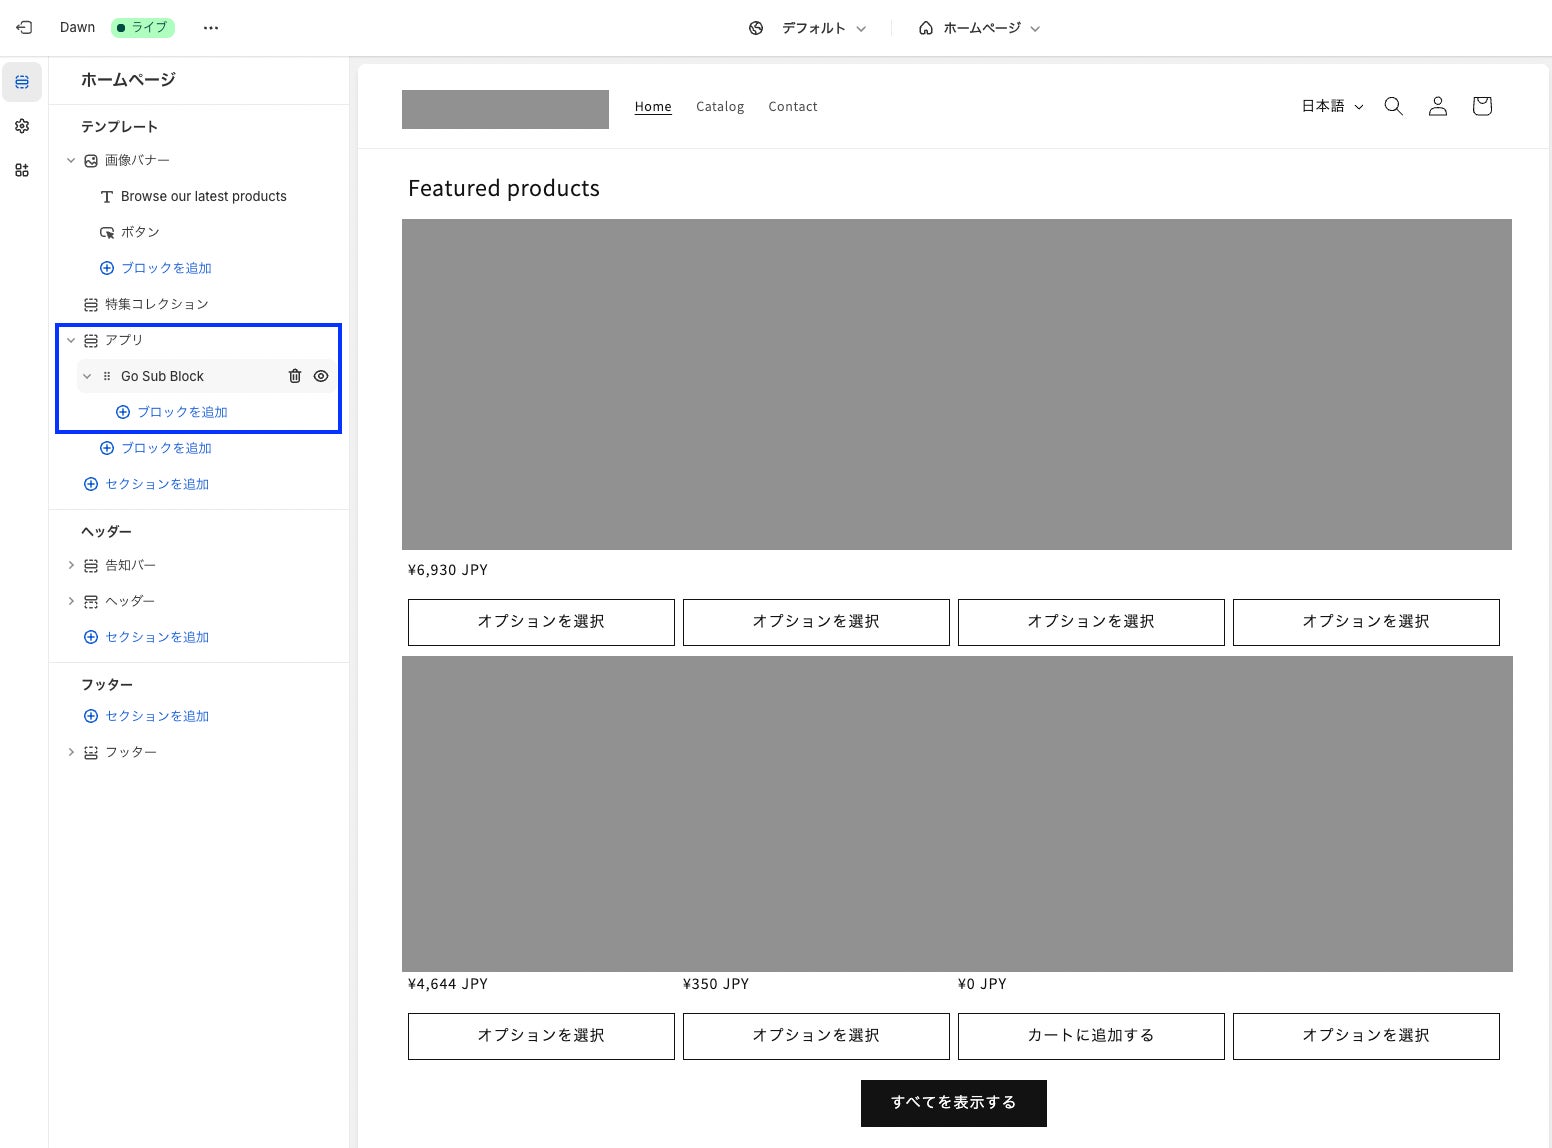The image size is (1552, 1148).
Task: Click the 告知バー section icon
Action: tap(91, 566)
